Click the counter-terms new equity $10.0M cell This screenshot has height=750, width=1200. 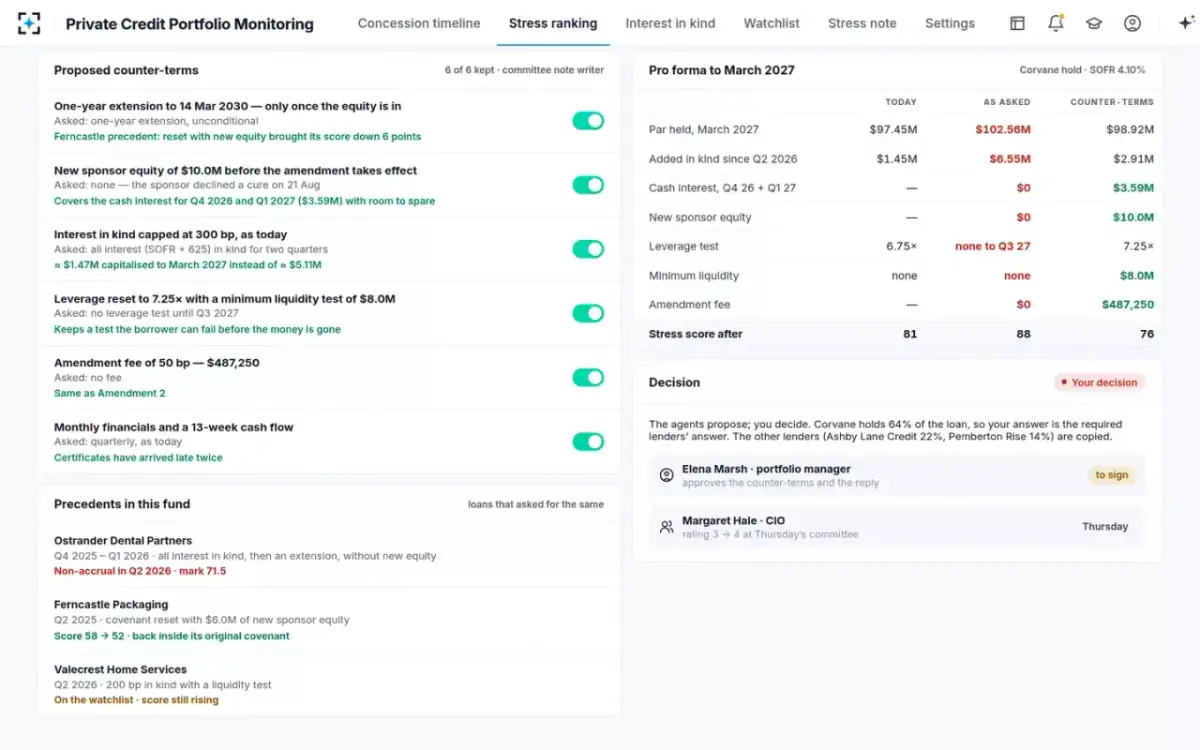pos(1133,217)
